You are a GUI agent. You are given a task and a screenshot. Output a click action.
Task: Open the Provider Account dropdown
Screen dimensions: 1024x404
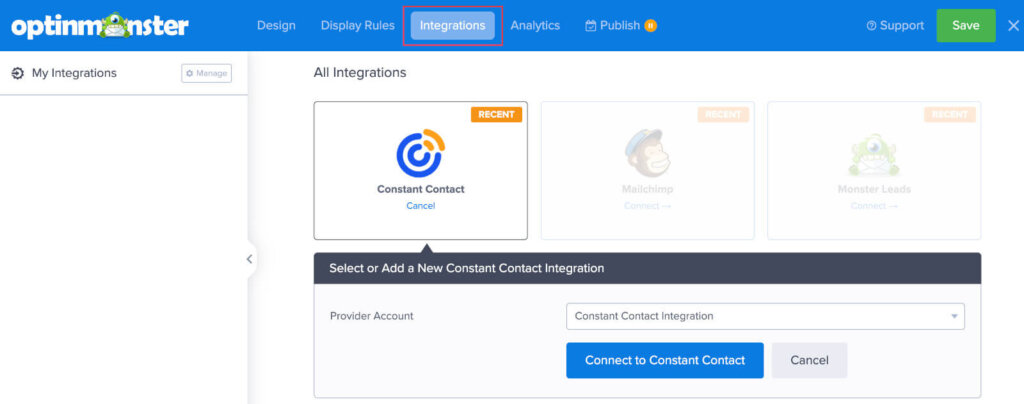click(765, 316)
